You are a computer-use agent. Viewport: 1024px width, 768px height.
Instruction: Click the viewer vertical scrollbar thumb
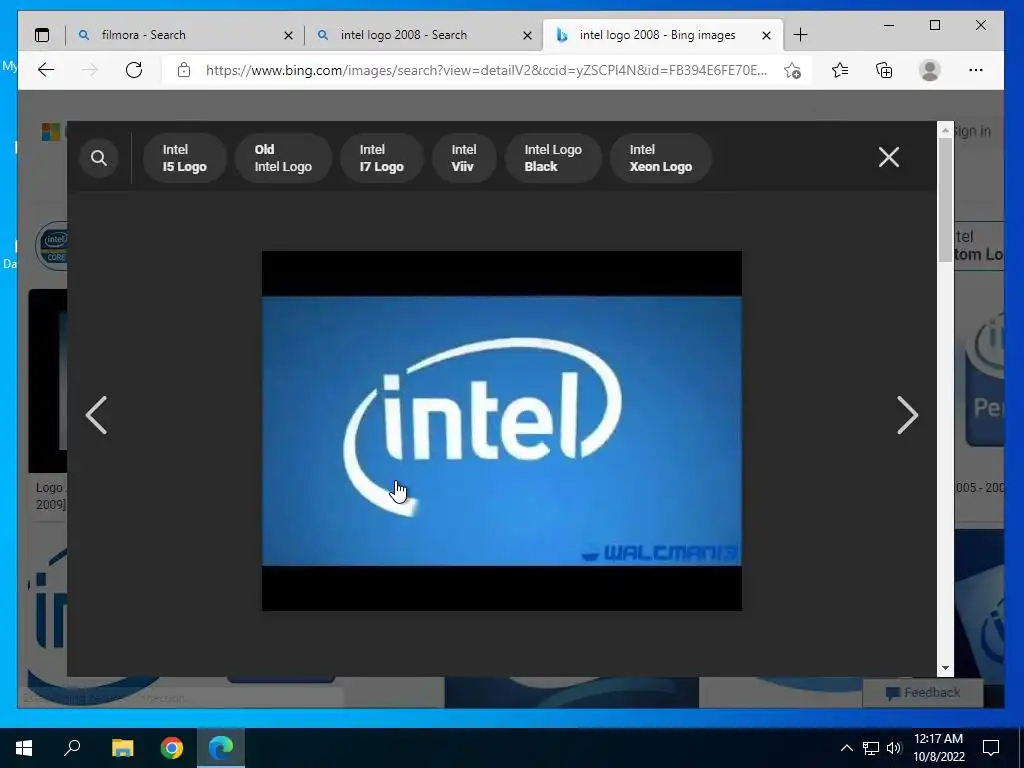[945, 200]
